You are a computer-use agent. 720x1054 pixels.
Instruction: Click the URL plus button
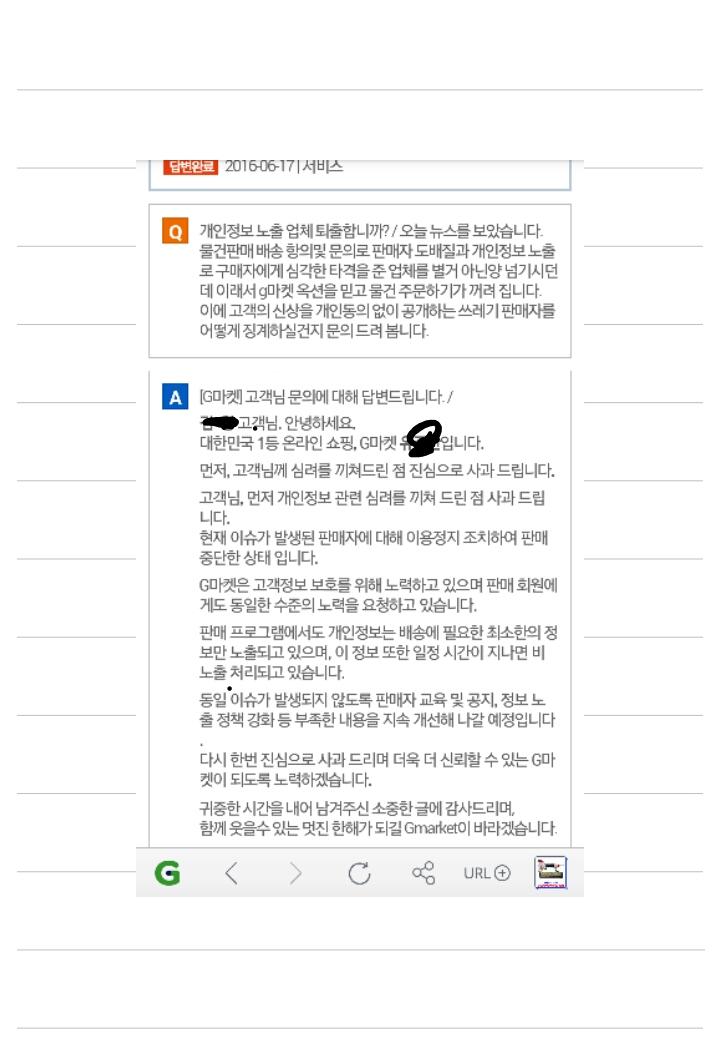tap(487, 873)
